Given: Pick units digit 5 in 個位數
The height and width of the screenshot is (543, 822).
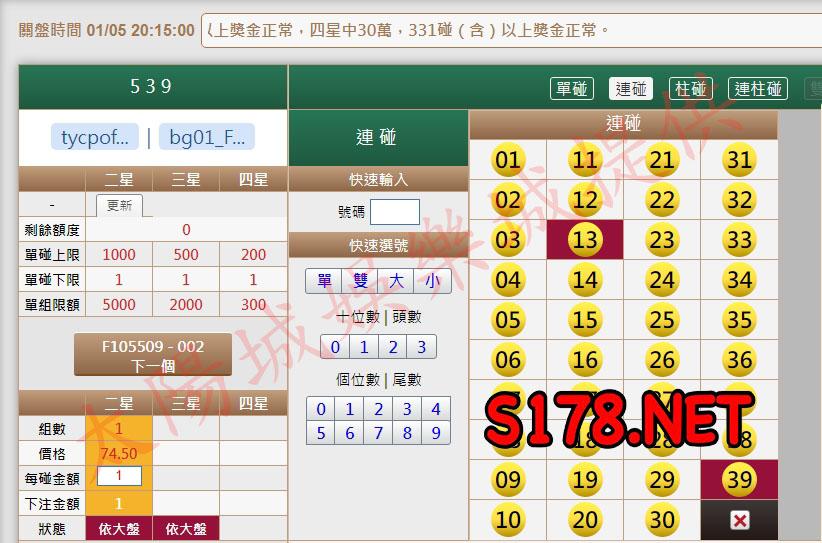Looking at the screenshot, I should [321, 433].
